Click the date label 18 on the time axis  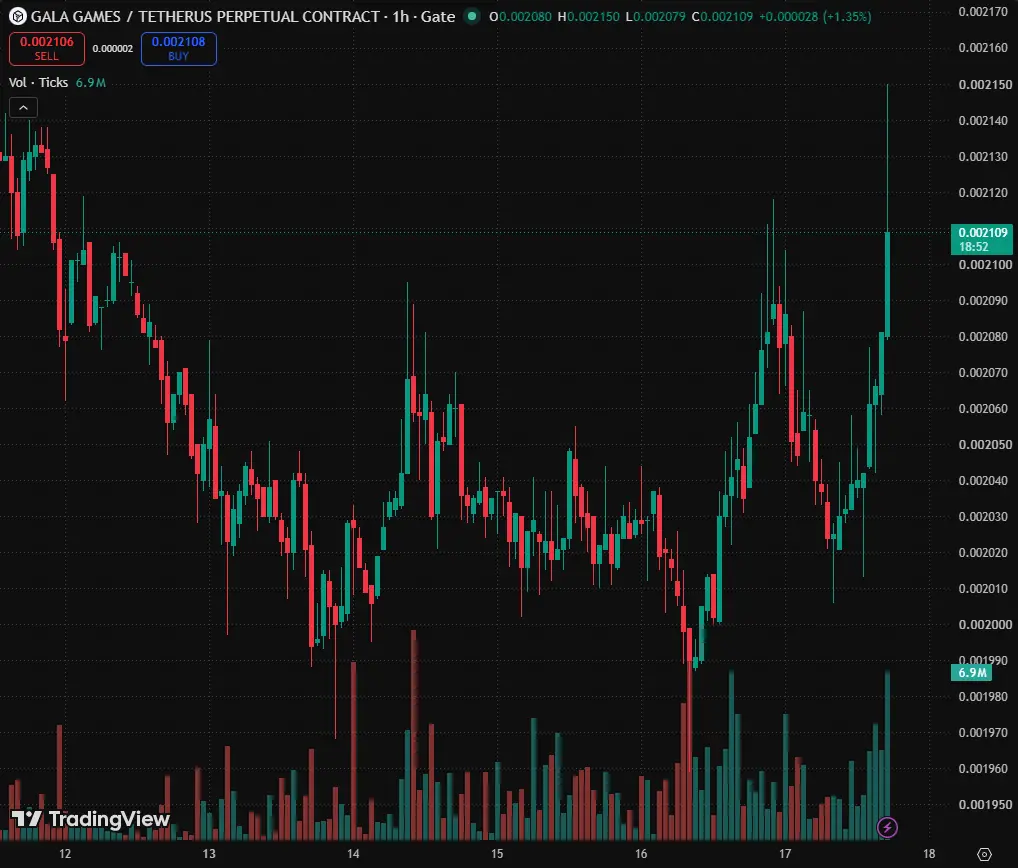pos(930,854)
